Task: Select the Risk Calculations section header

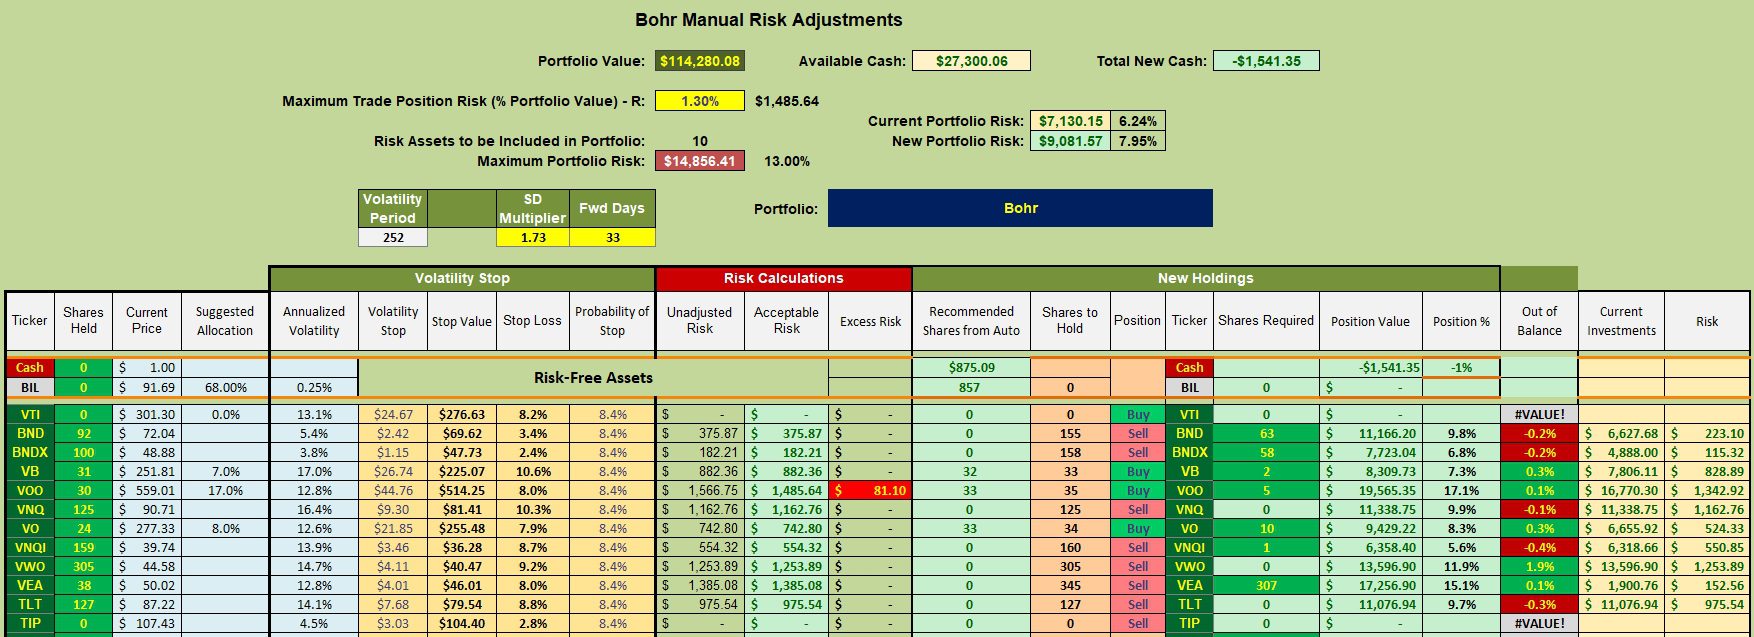Action: click(x=784, y=279)
